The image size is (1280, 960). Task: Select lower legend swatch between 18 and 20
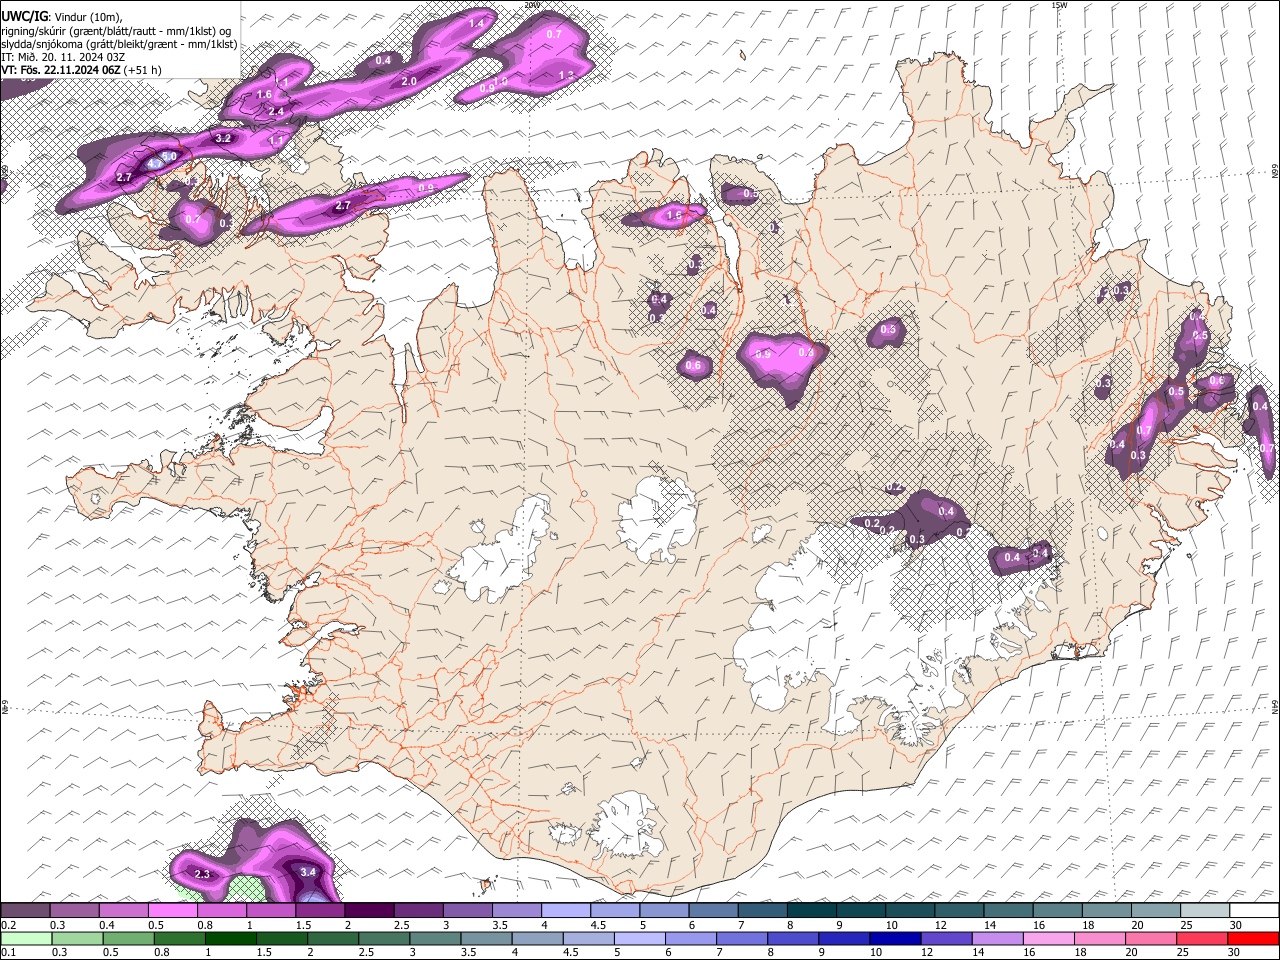[1098, 938]
